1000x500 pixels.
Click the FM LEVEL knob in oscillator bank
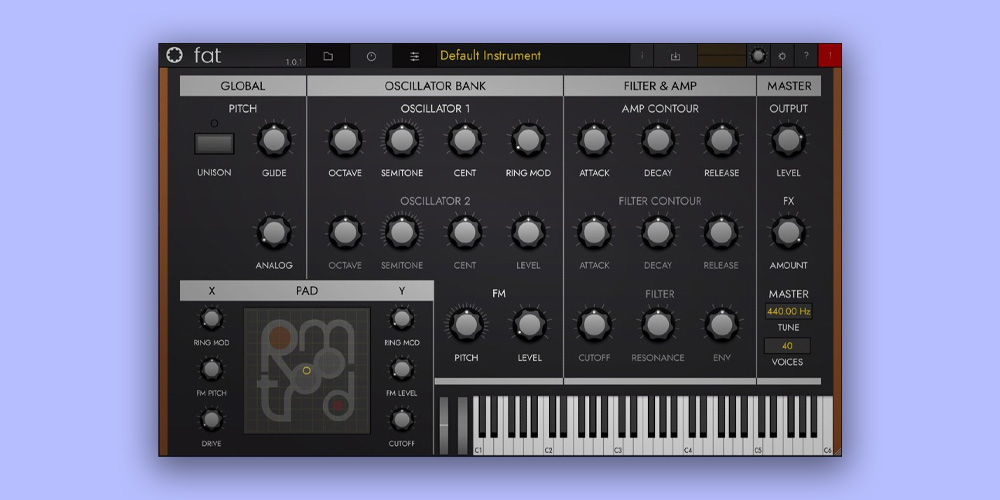[x=529, y=325]
